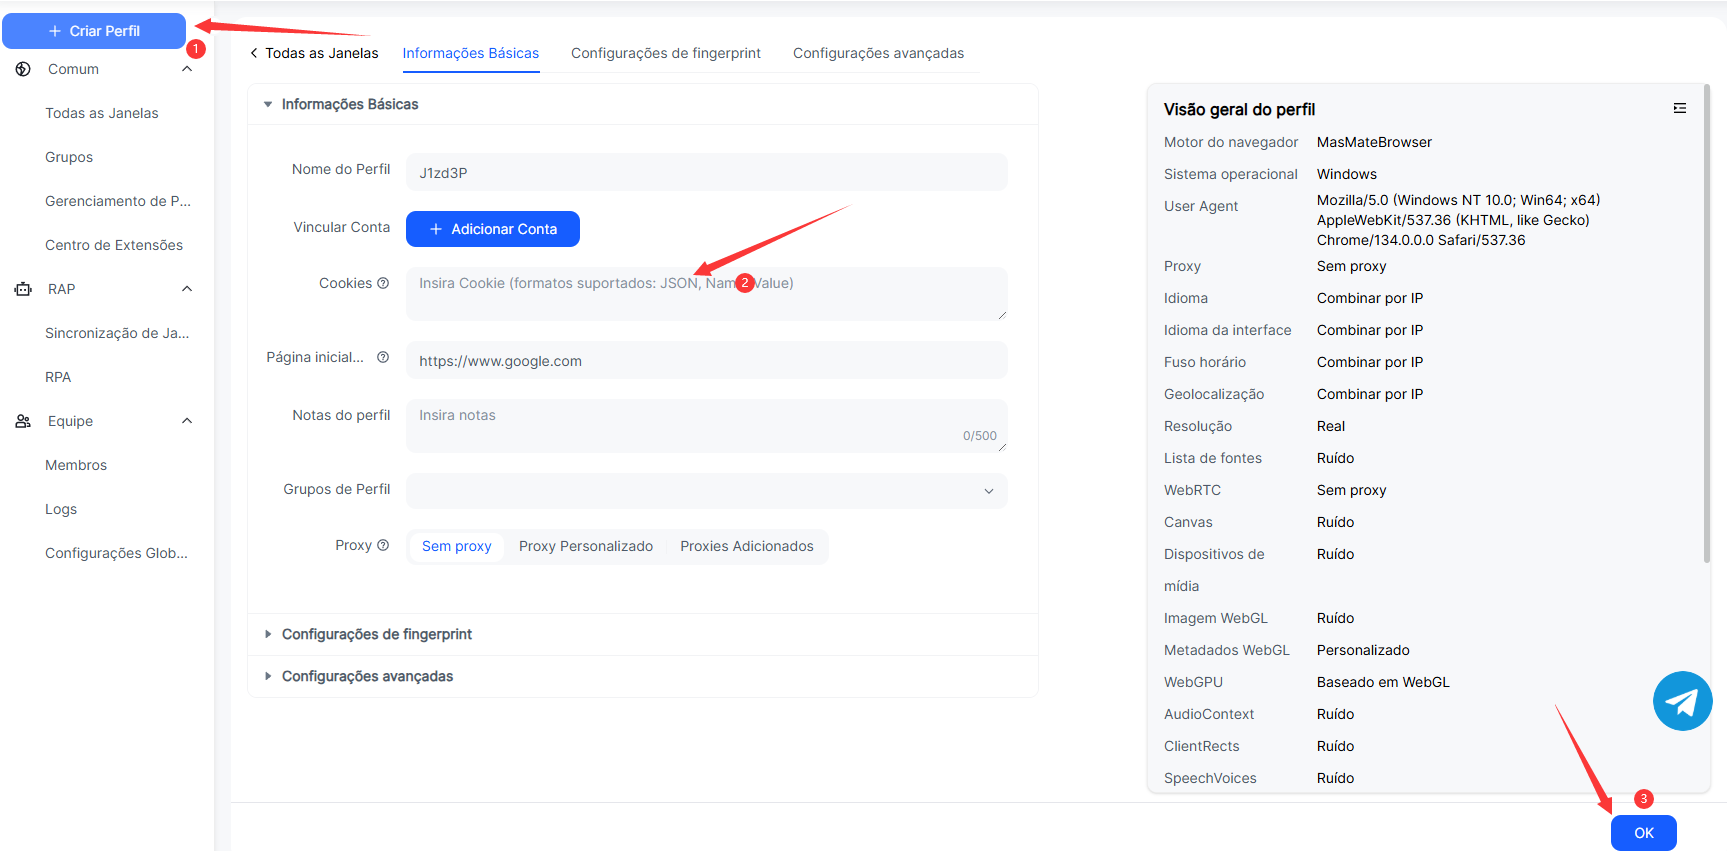Switch to Configurações de fingerprint tab
The image size is (1727, 851).
pos(665,53)
